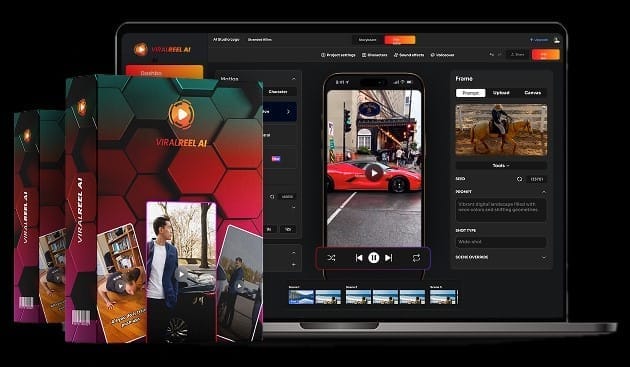The width and height of the screenshot is (630, 367).
Task: Select the Prompt tab
Action: pos(470,93)
